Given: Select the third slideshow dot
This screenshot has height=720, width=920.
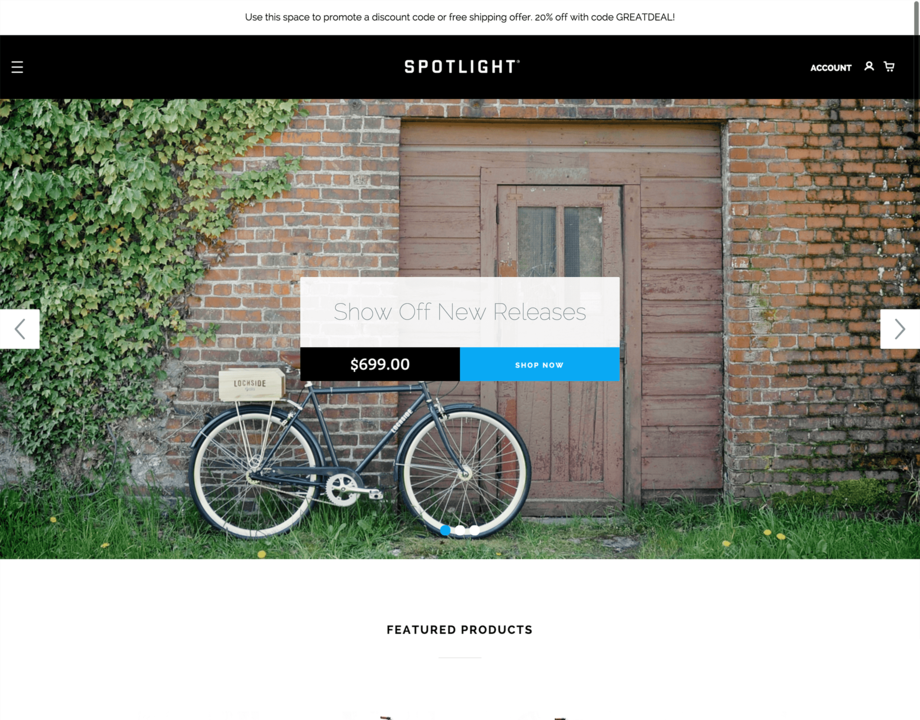Looking at the screenshot, I should [475, 530].
